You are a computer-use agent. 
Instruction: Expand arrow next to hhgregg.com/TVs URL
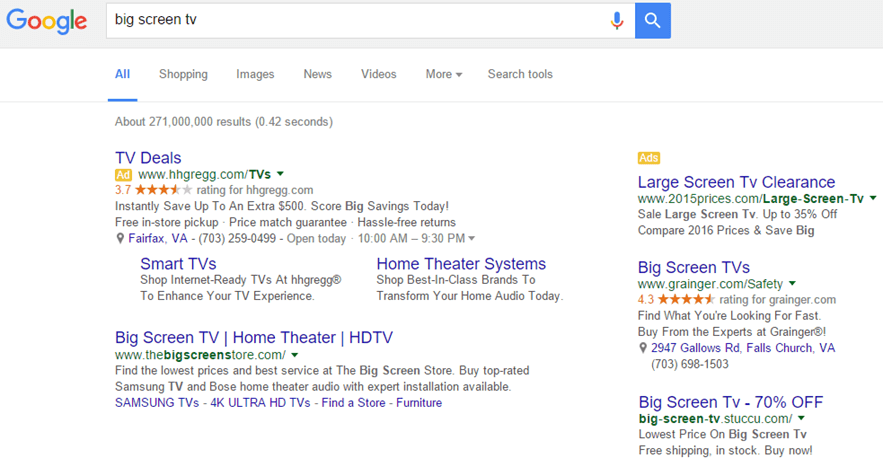click(x=281, y=174)
